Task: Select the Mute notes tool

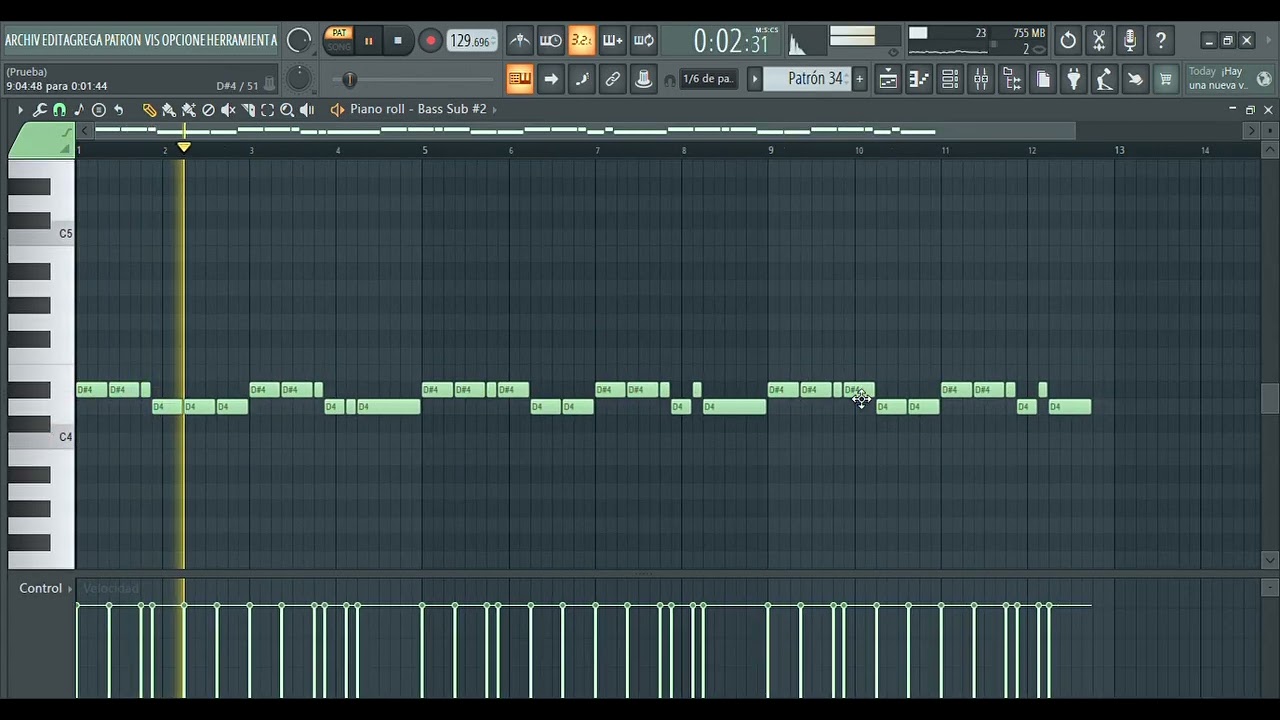Action: (x=228, y=110)
